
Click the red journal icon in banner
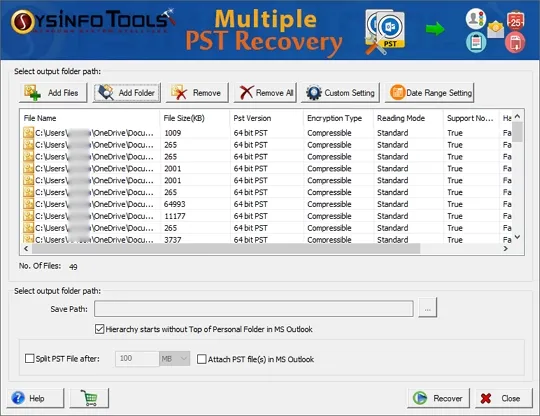[x=515, y=42]
